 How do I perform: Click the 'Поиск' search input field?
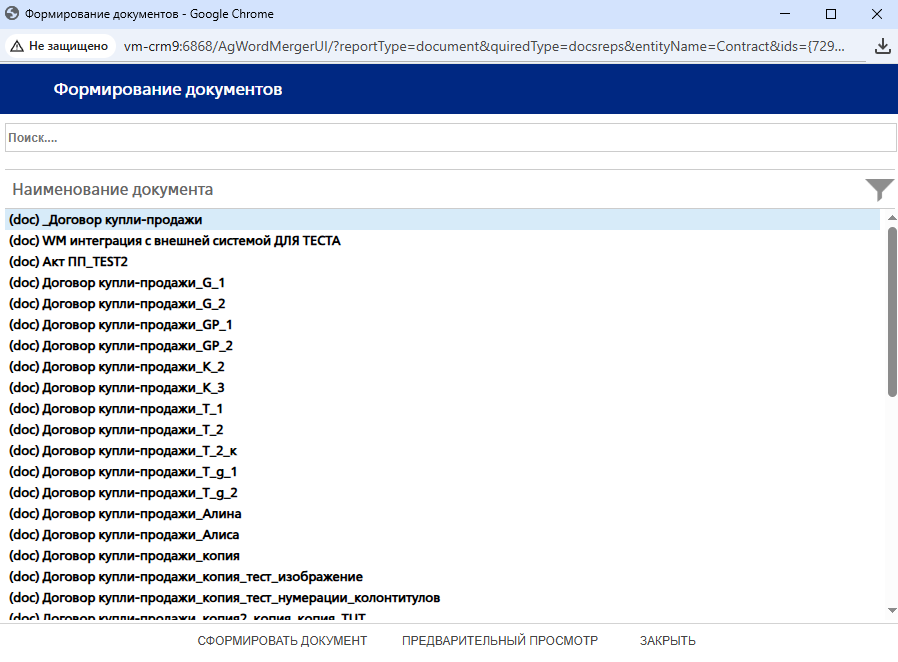450,138
